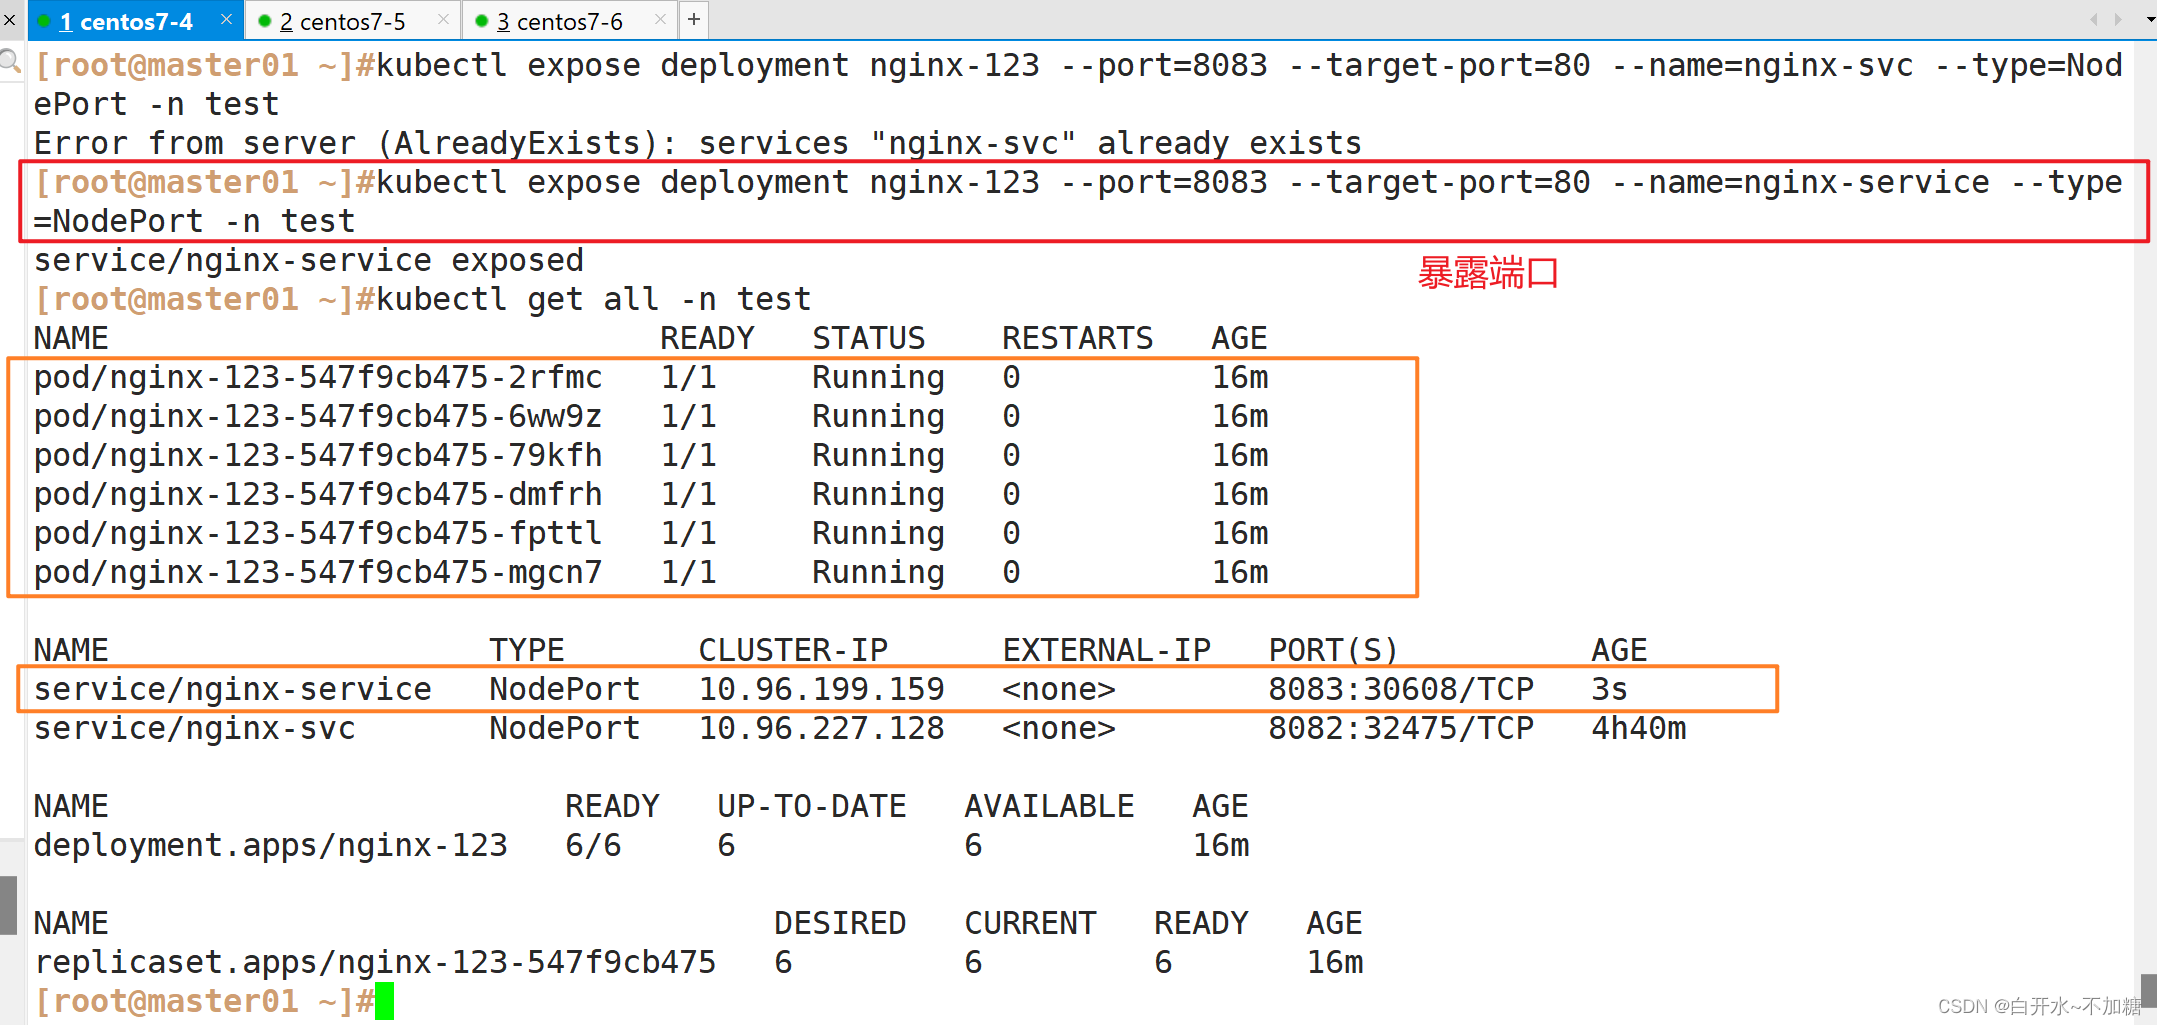2157x1025 pixels.
Task: Close the centos7-6 tab
Action: pyautogui.click(x=660, y=19)
